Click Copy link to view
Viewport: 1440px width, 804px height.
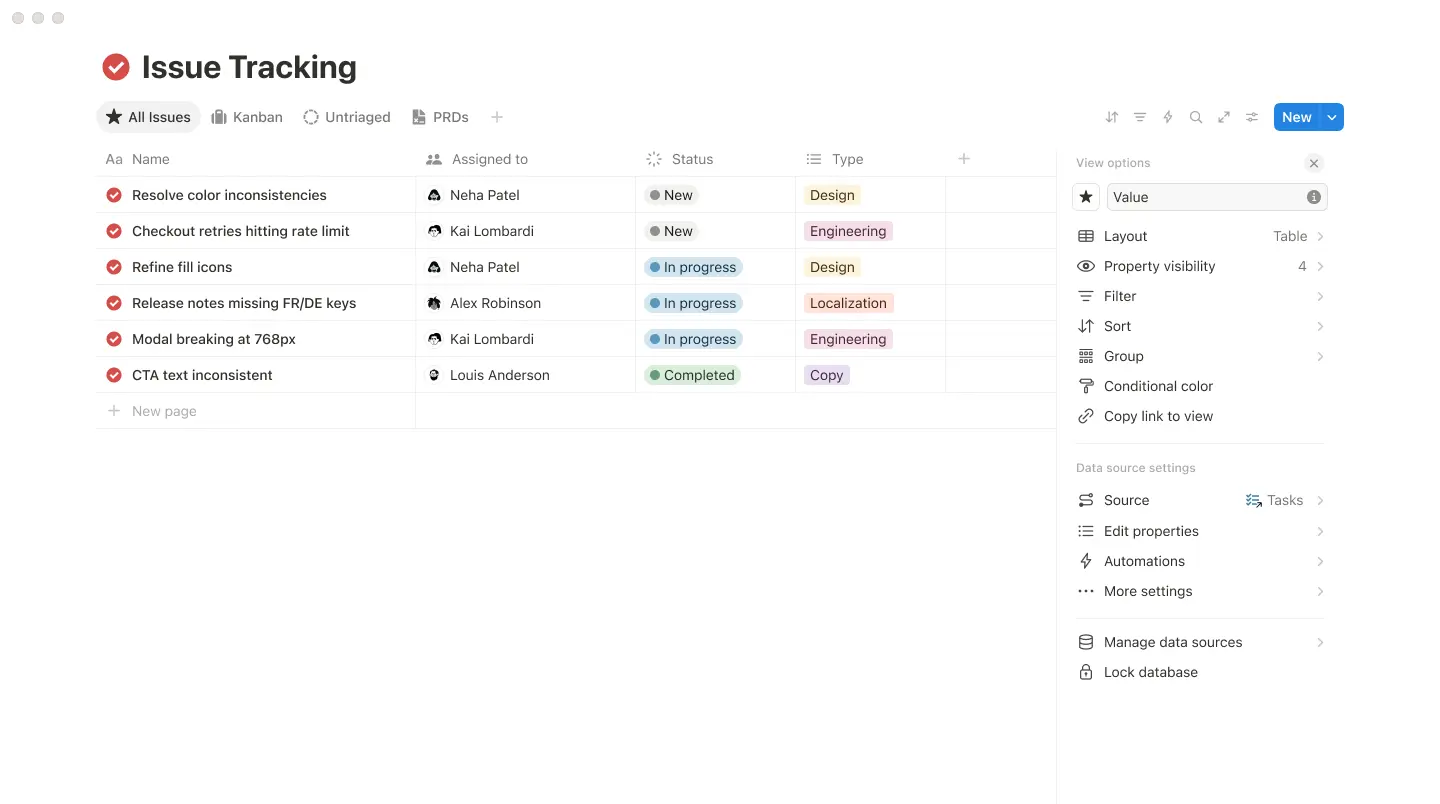point(1158,416)
